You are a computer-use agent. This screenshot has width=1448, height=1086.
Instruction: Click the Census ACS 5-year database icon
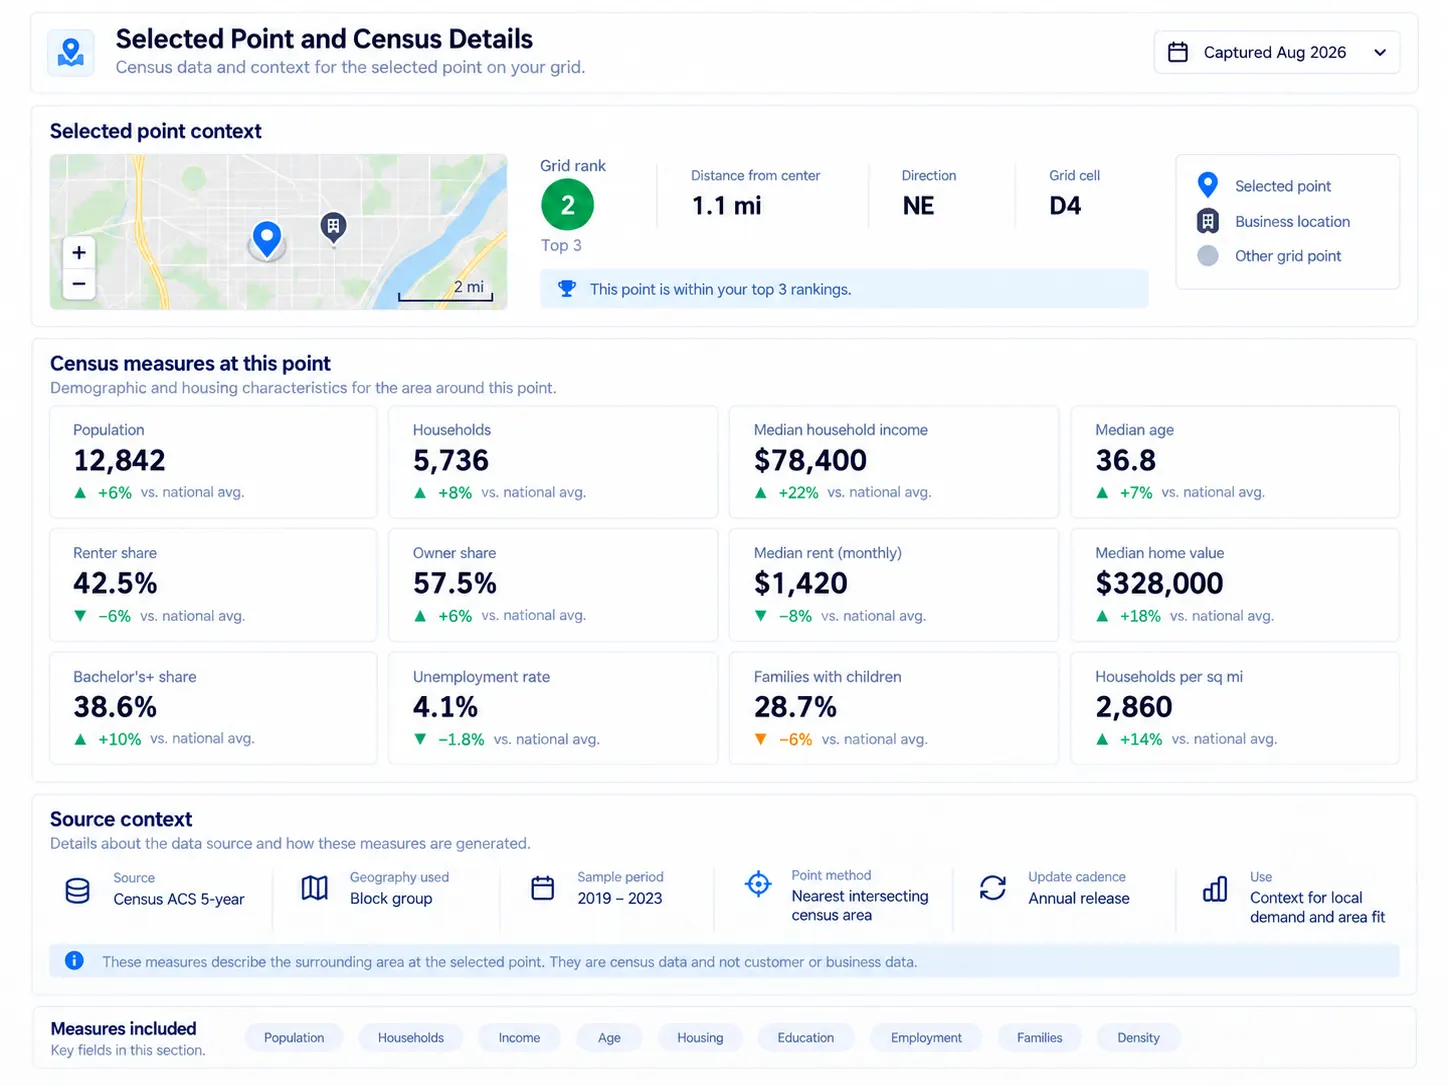(x=77, y=890)
